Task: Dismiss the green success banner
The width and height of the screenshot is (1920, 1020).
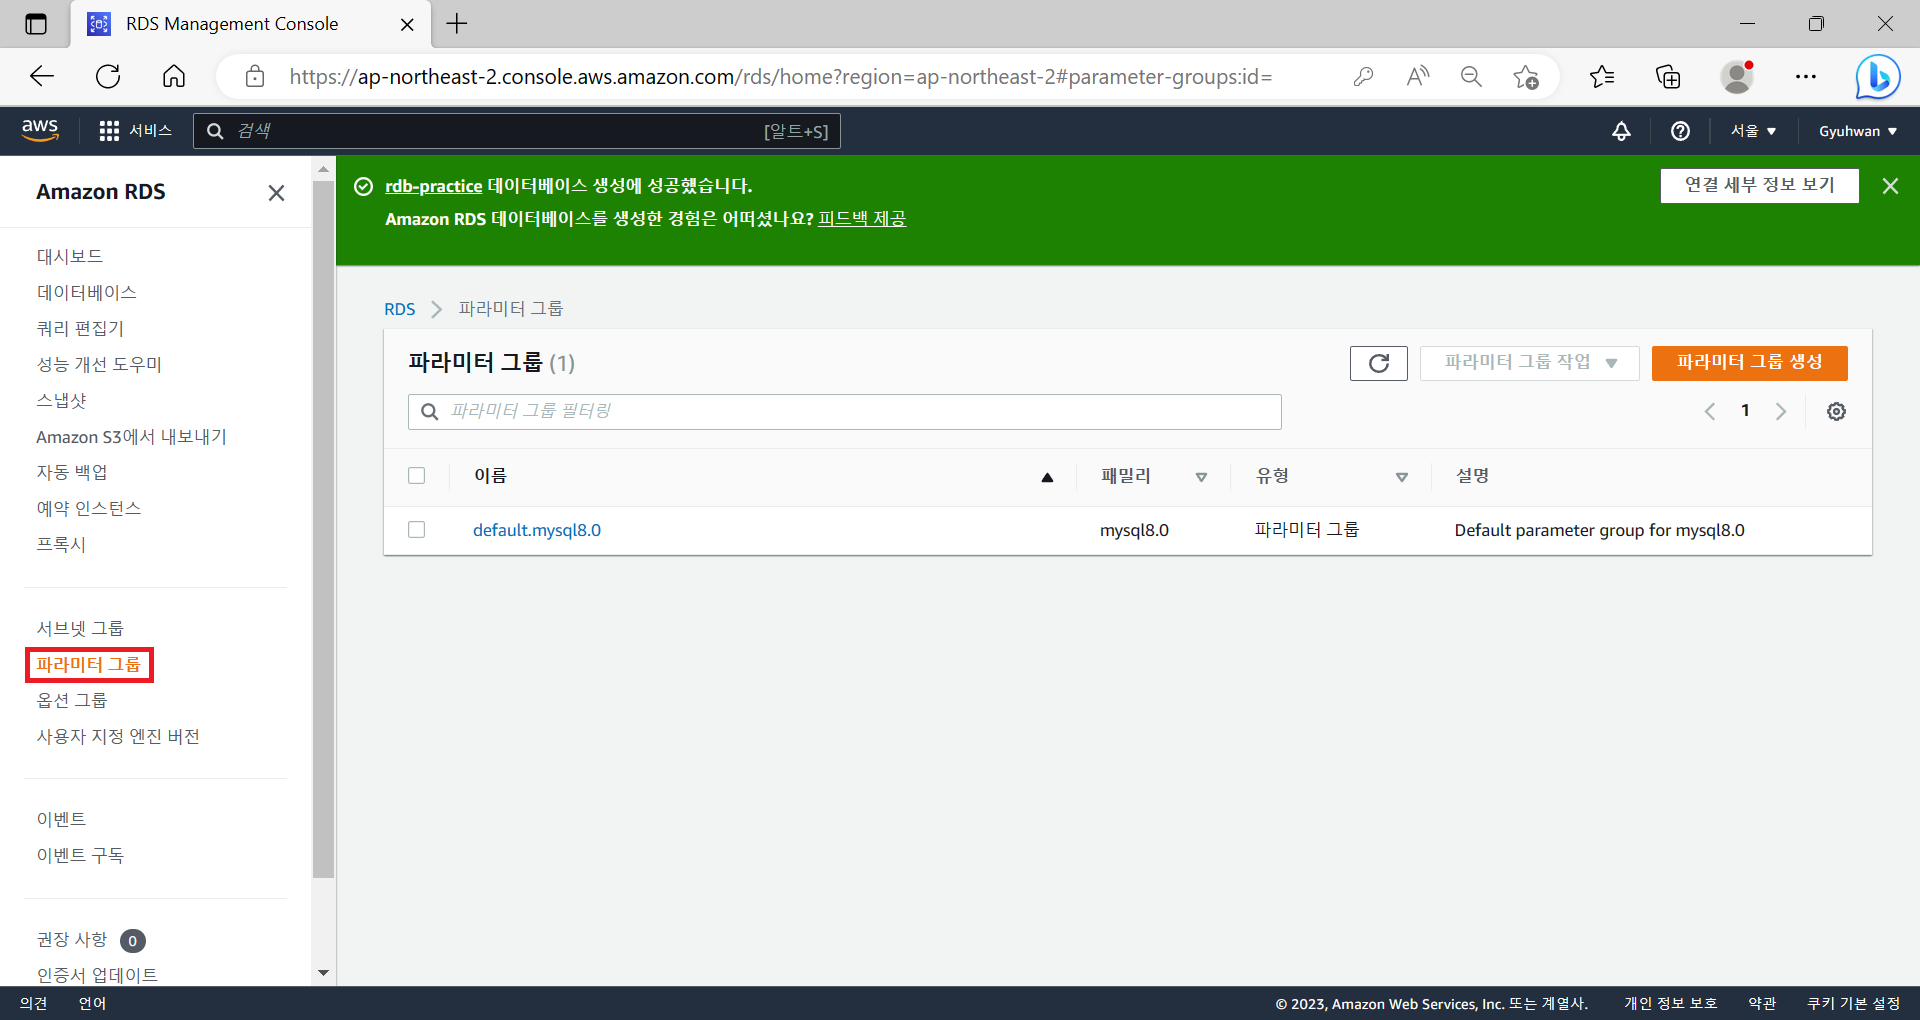Action: point(1890,186)
